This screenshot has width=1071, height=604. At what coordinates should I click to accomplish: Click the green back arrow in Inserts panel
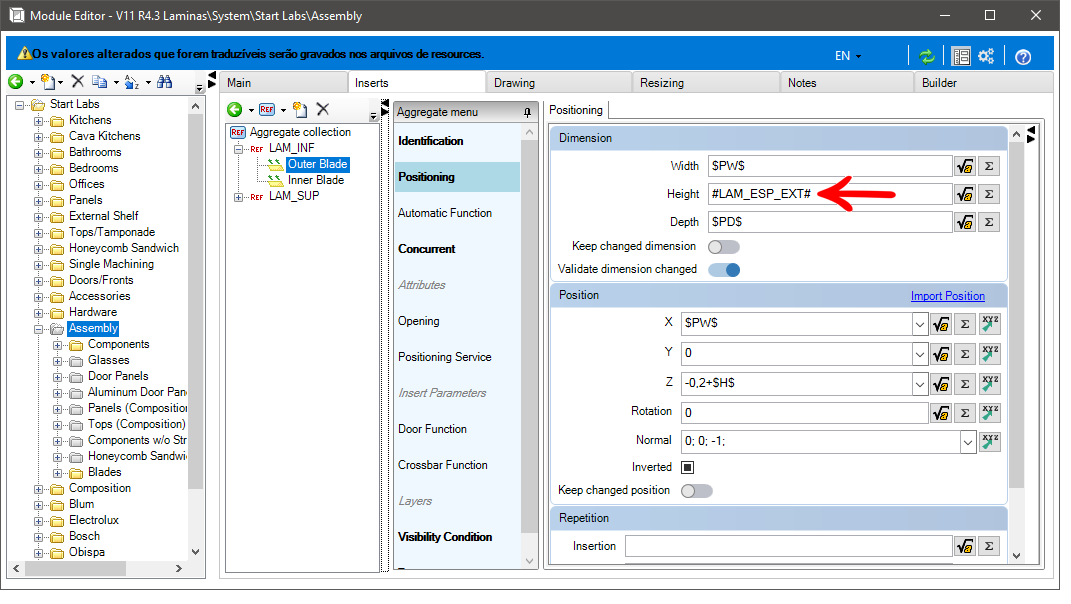pos(235,109)
